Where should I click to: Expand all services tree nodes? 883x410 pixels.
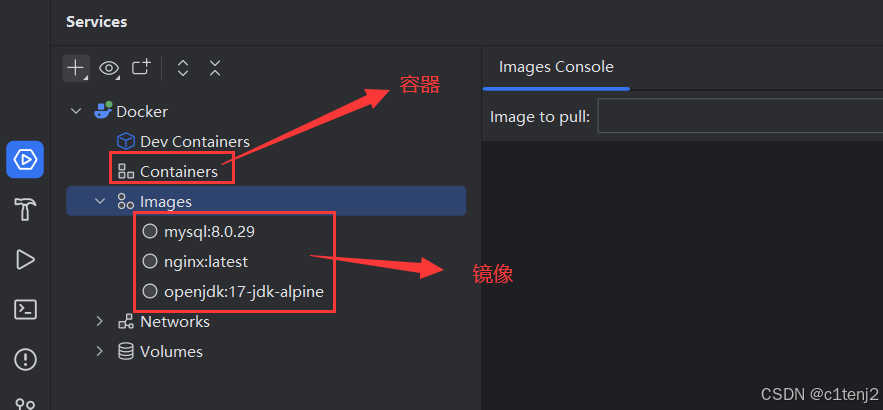click(x=182, y=69)
